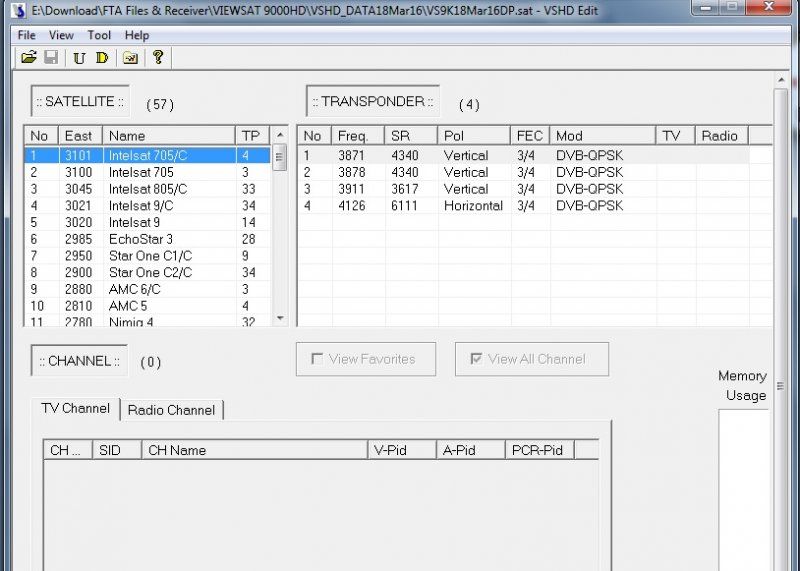Switch to the Radio Channel tab
This screenshot has height=571, width=800.
pos(171,410)
